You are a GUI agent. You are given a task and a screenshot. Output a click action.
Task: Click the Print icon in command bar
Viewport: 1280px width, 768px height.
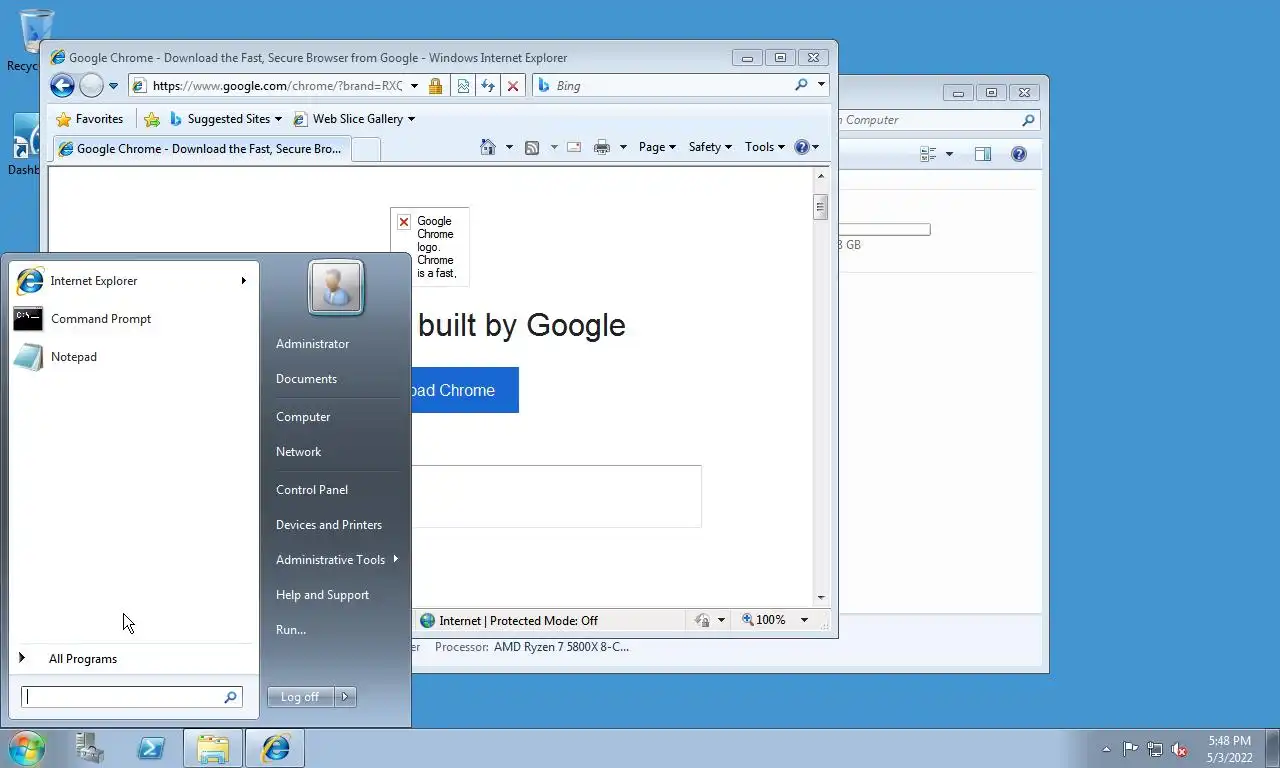click(x=601, y=147)
